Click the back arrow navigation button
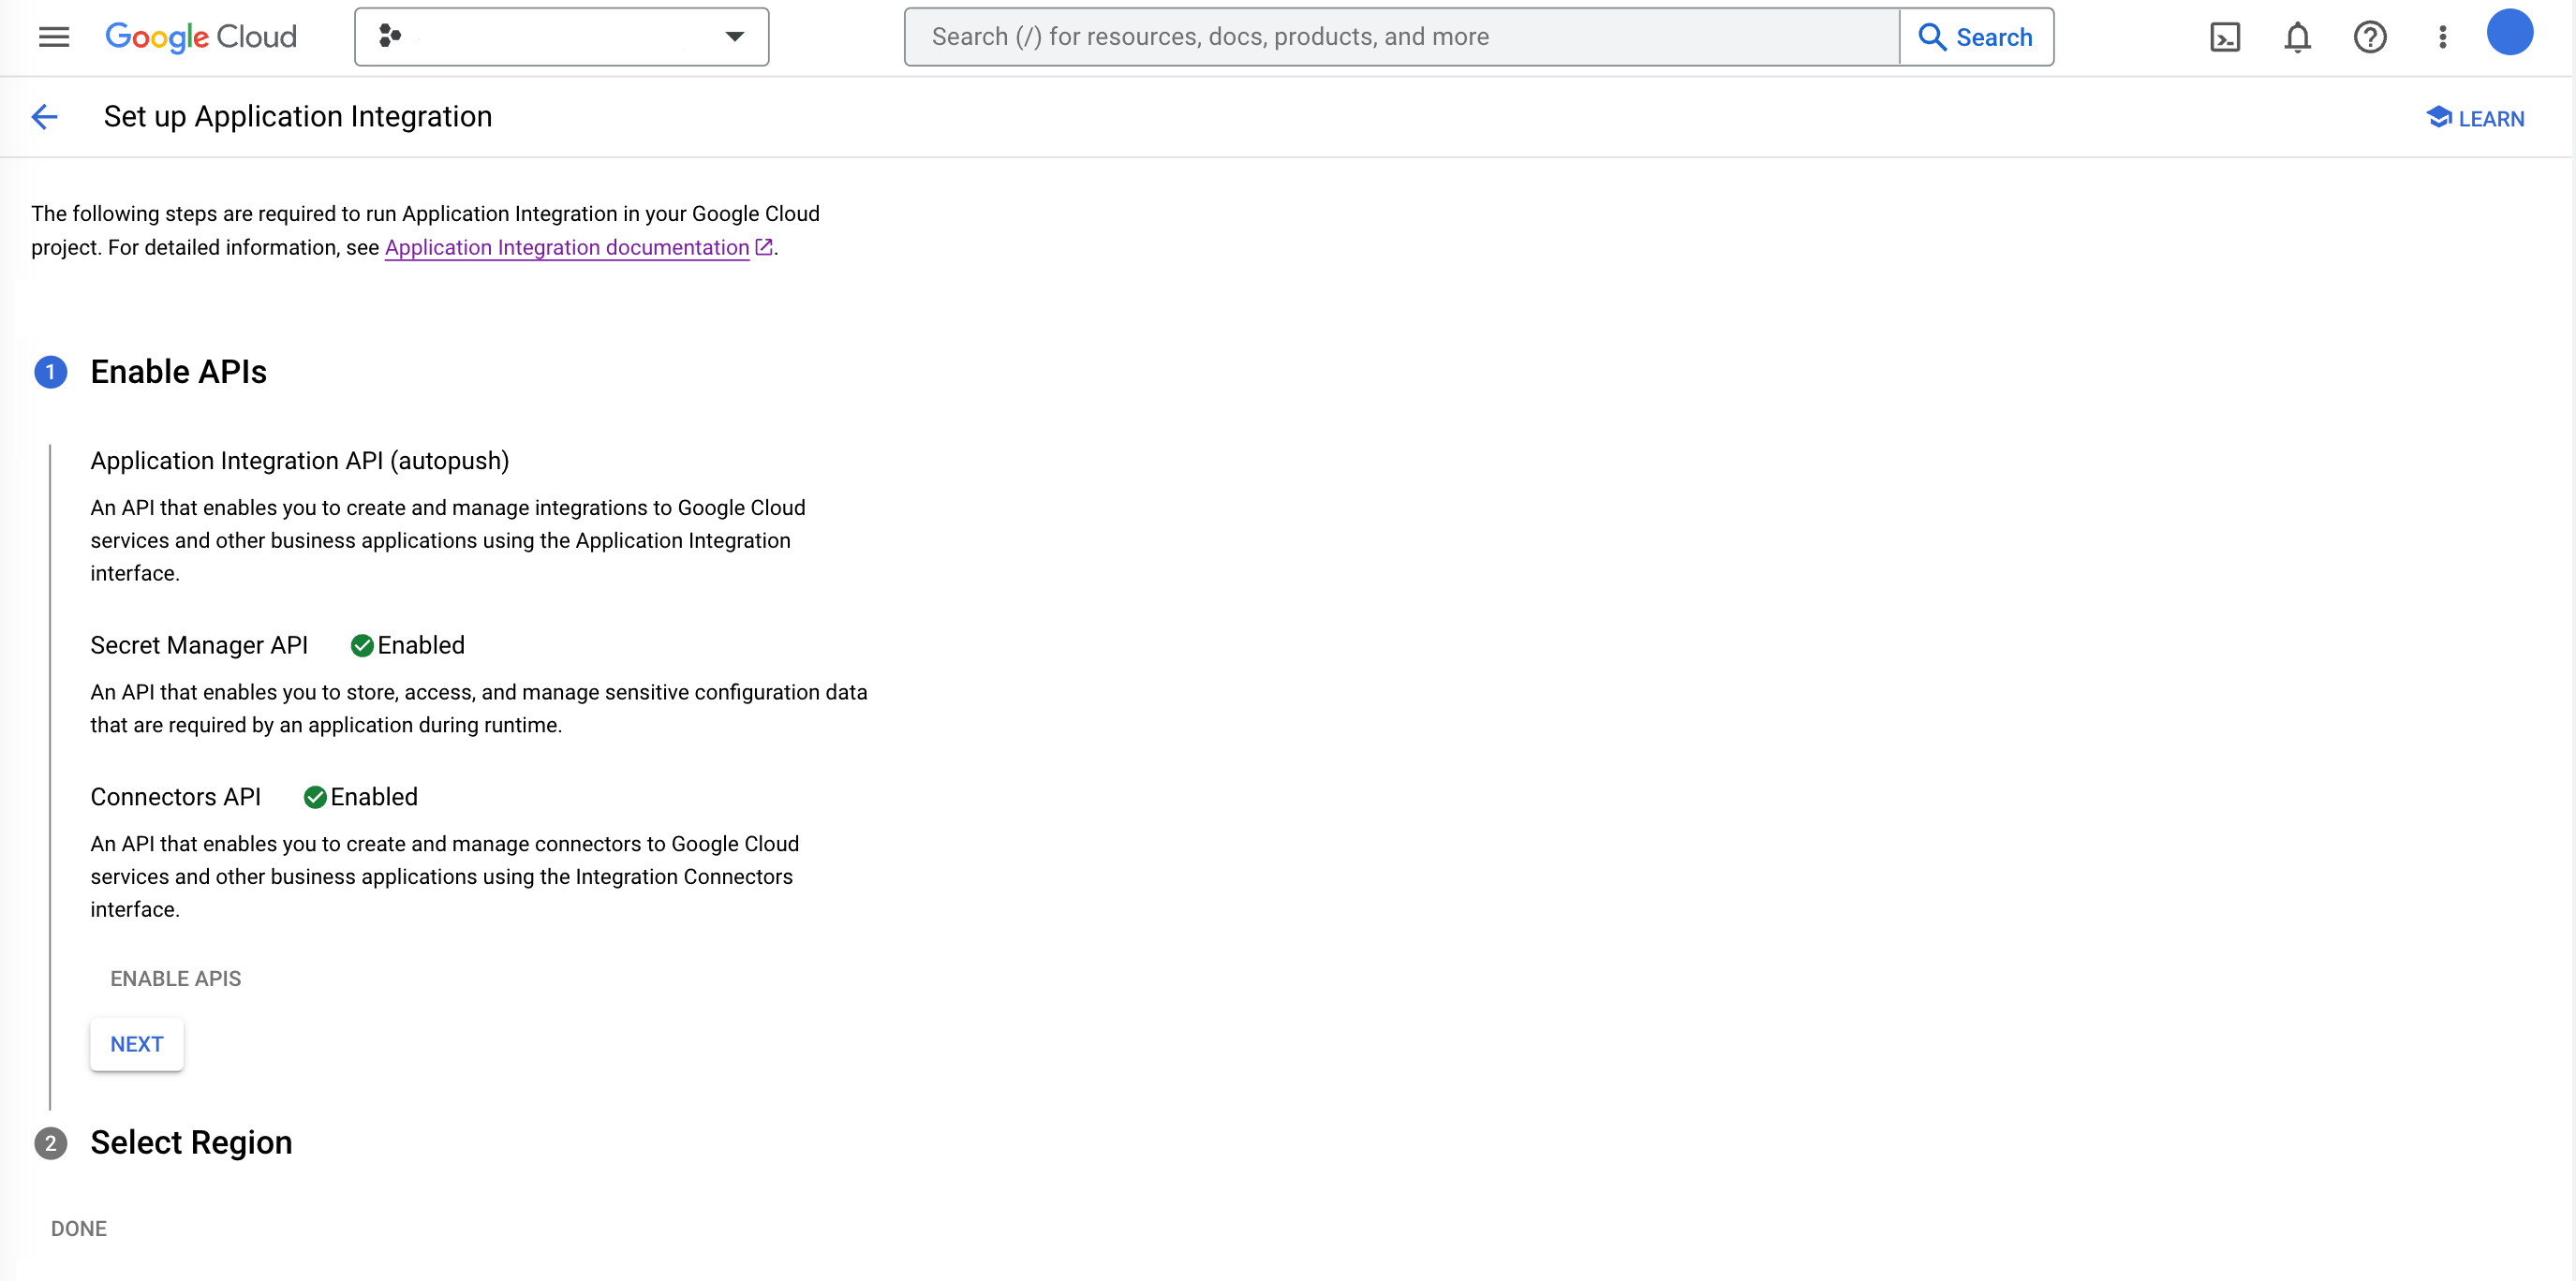The image size is (2576, 1281). click(46, 117)
